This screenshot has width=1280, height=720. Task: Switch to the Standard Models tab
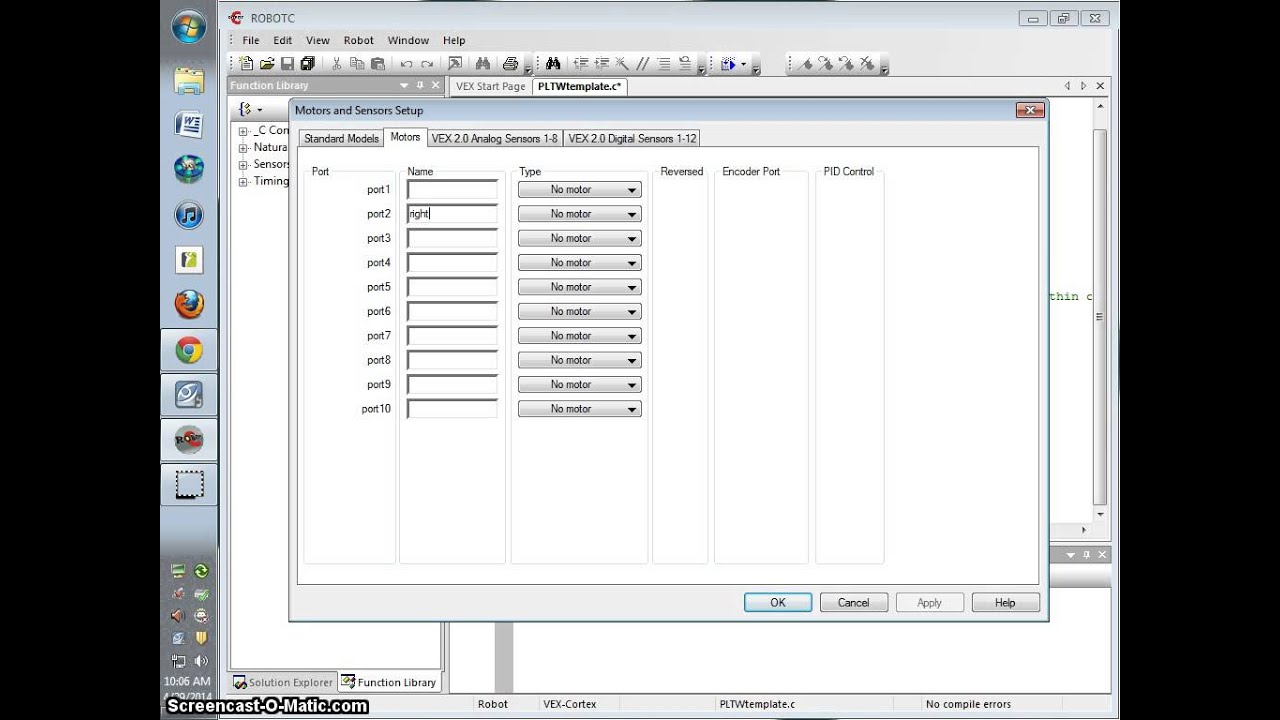pos(341,139)
